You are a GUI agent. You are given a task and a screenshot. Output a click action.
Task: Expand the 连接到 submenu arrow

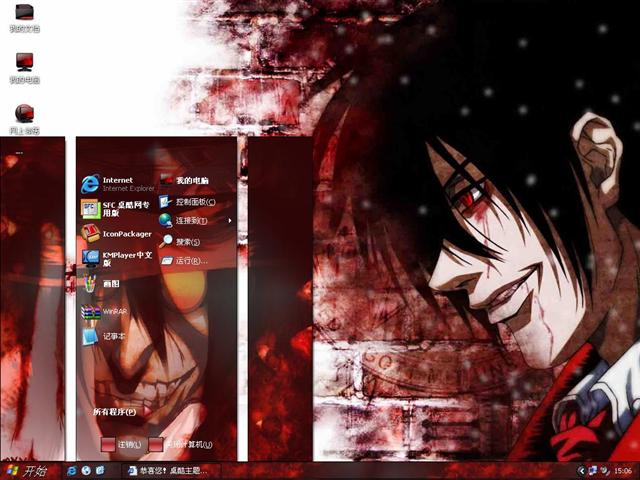point(230,221)
